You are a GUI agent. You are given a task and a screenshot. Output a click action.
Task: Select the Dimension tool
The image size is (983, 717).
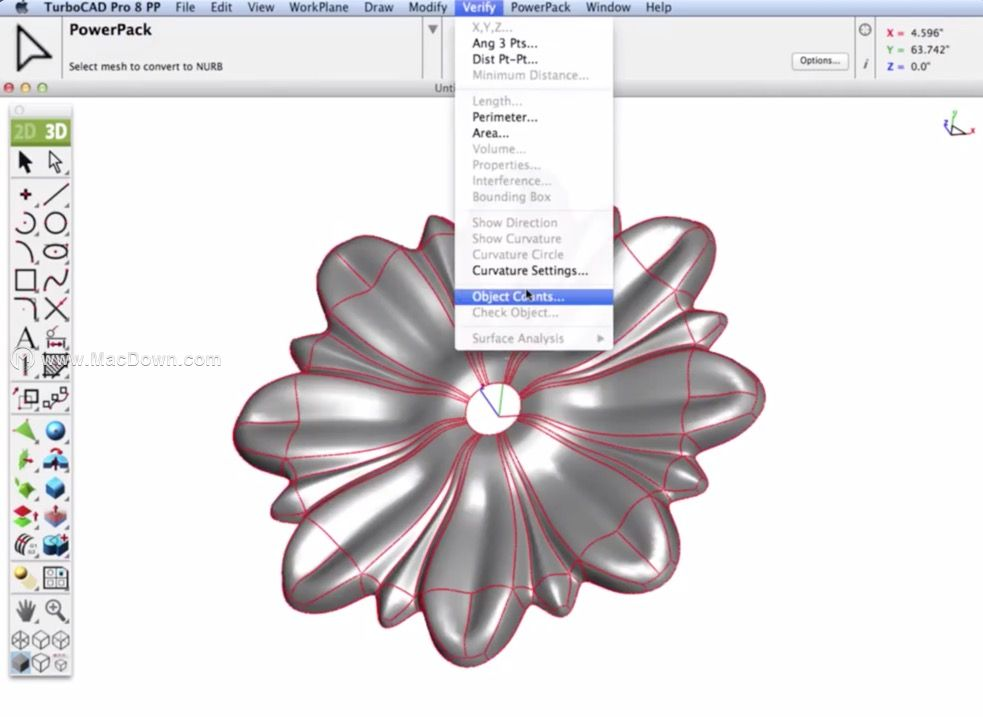[x=55, y=338]
